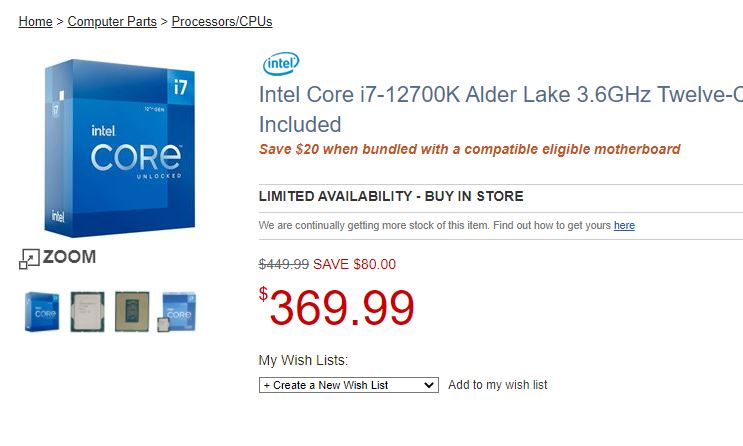Click the large Intel Core i7 product image
The width and height of the screenshot is (743, 446).
tap(120, 145)
